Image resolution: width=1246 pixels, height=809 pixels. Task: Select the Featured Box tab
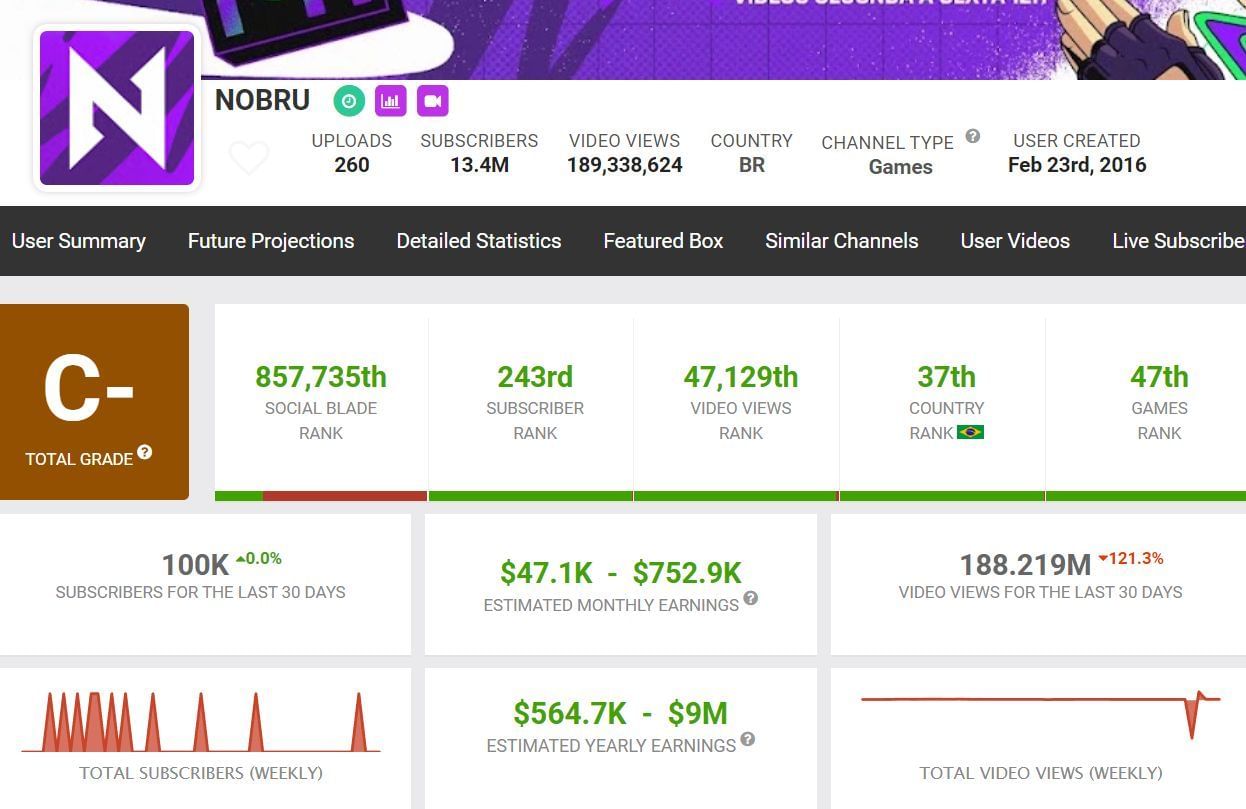coord(663,241)
